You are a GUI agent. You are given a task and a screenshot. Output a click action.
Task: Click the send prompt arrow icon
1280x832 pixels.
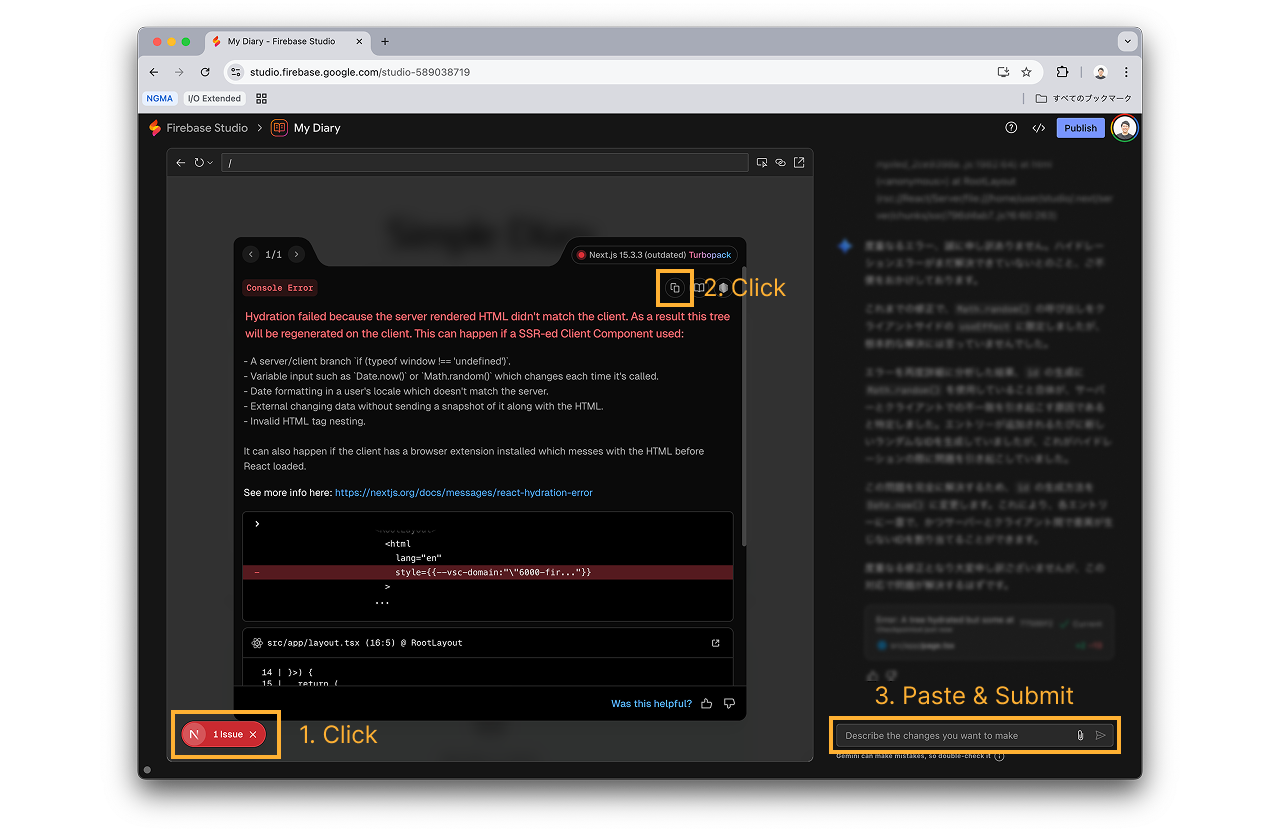(1099, 734)
